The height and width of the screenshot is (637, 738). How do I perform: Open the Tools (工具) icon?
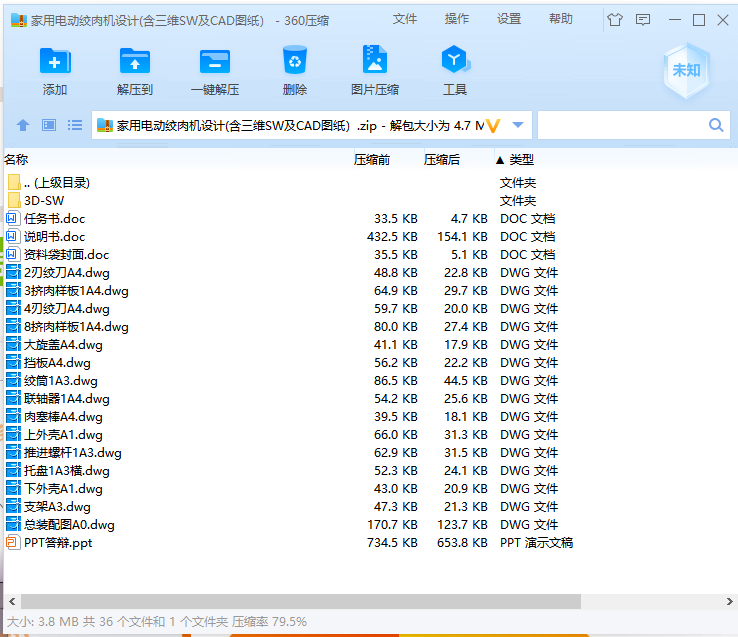click(x=455, y=60)
